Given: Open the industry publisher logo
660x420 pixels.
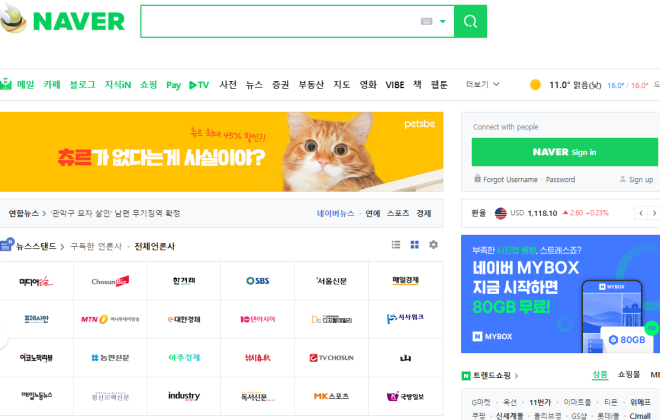Looking at the screenshot, I should [184, 396].
